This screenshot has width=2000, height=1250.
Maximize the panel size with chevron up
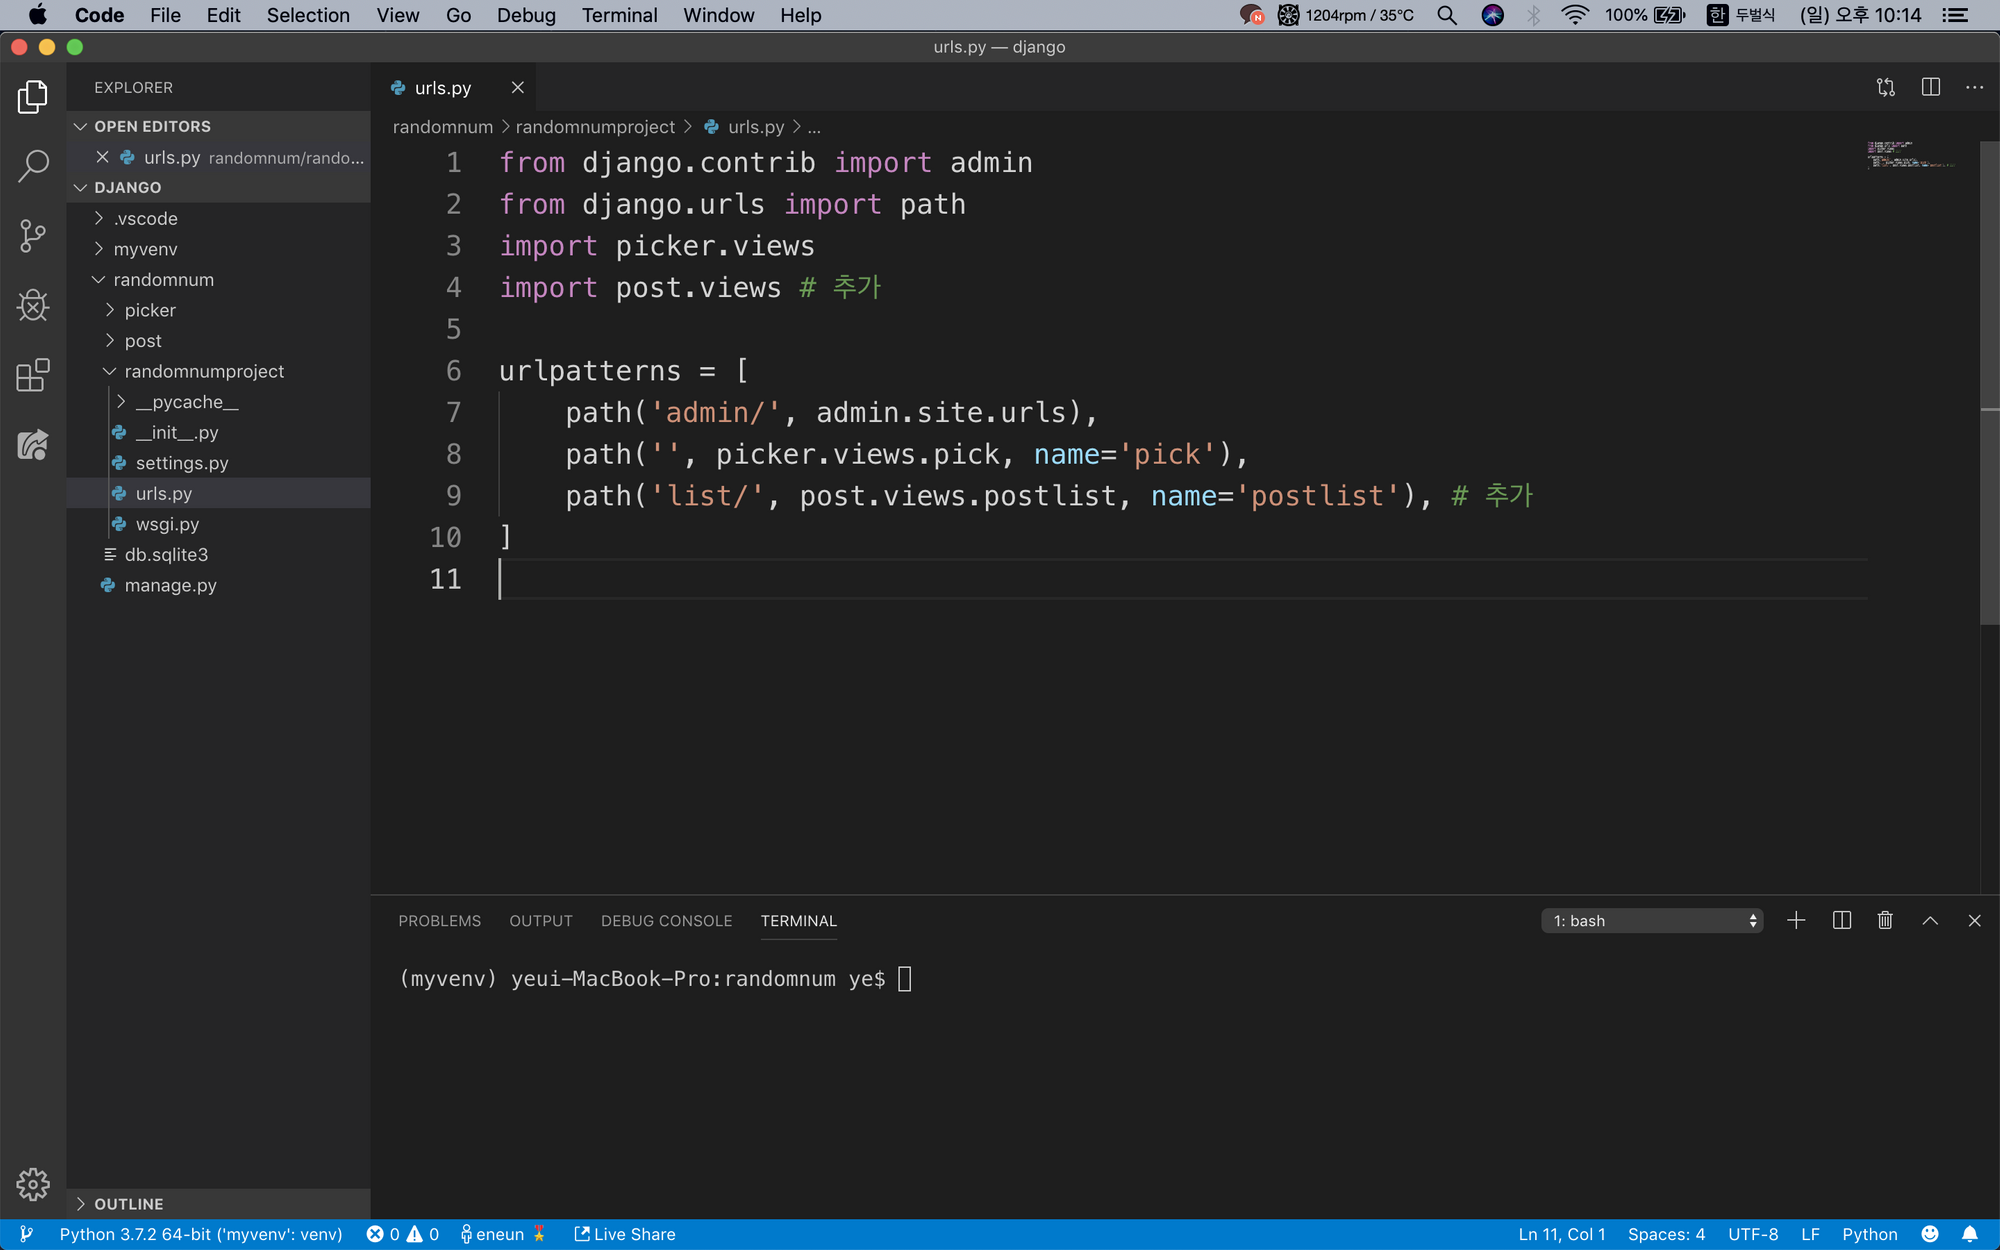(x=1930, y=921)
